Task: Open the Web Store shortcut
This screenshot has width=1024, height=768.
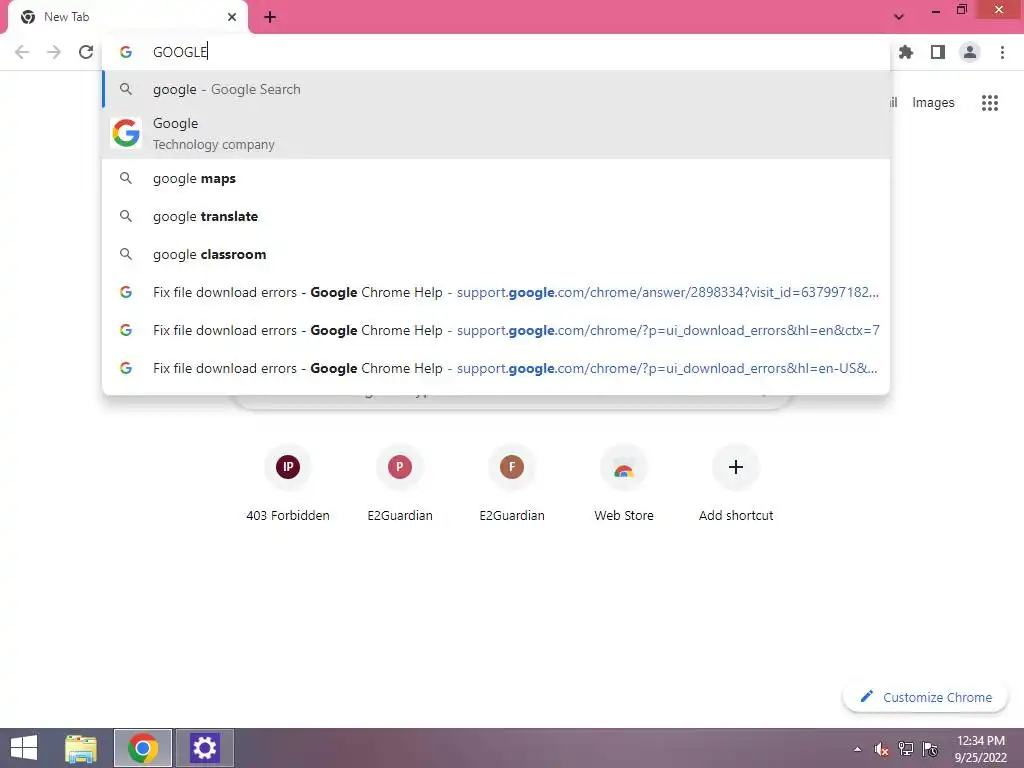Action: tap(624, 483)
